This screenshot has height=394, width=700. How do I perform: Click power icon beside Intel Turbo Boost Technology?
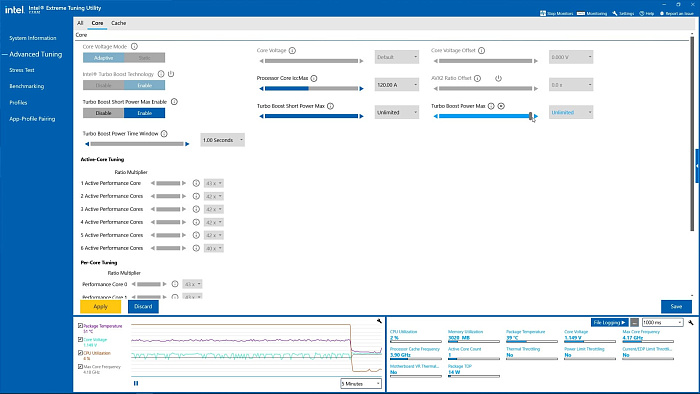[171, 74]
